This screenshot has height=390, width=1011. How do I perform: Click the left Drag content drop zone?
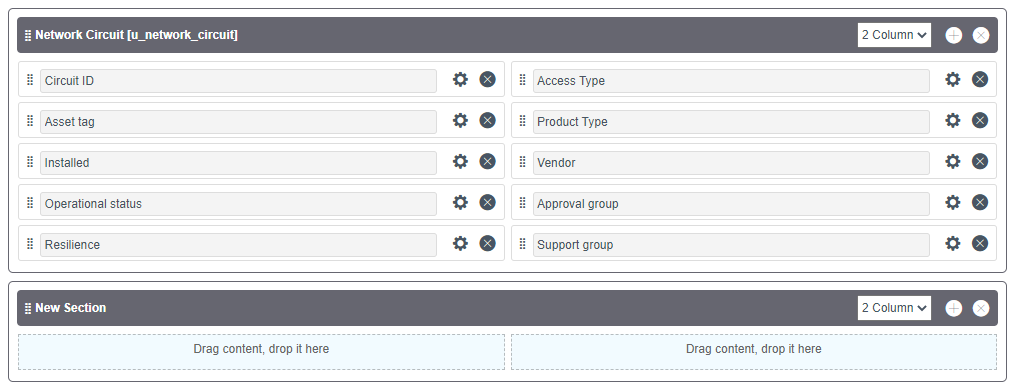[261, 351]
